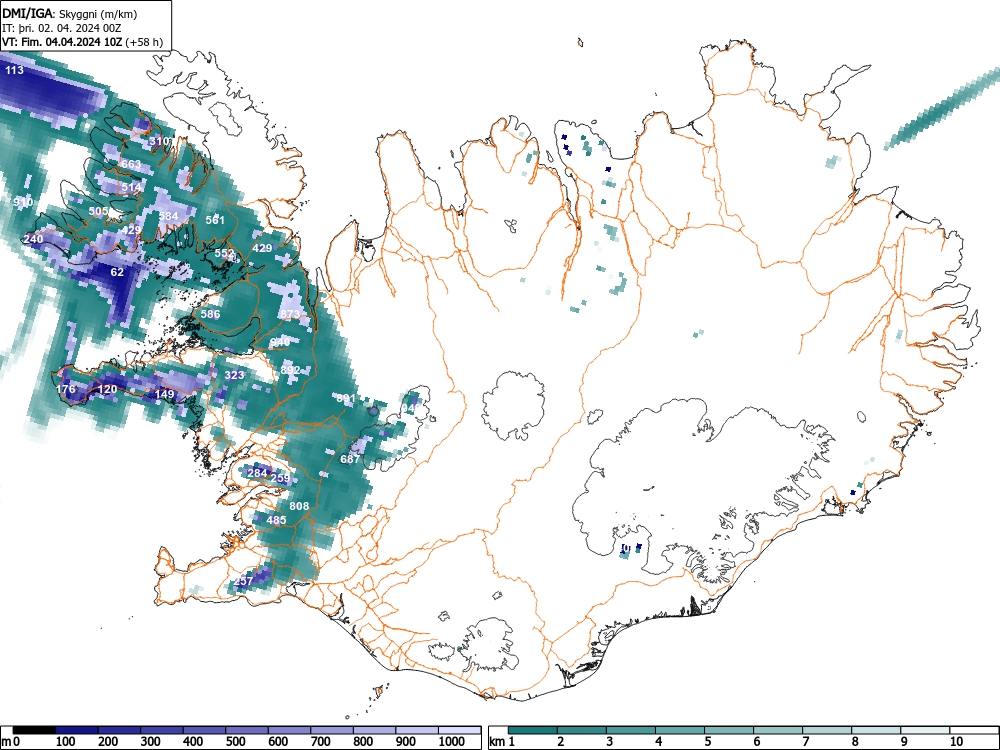Viewport: 1000px width, 750px height.
Task: Select the 310 visibility label
Action: point(159,141)
